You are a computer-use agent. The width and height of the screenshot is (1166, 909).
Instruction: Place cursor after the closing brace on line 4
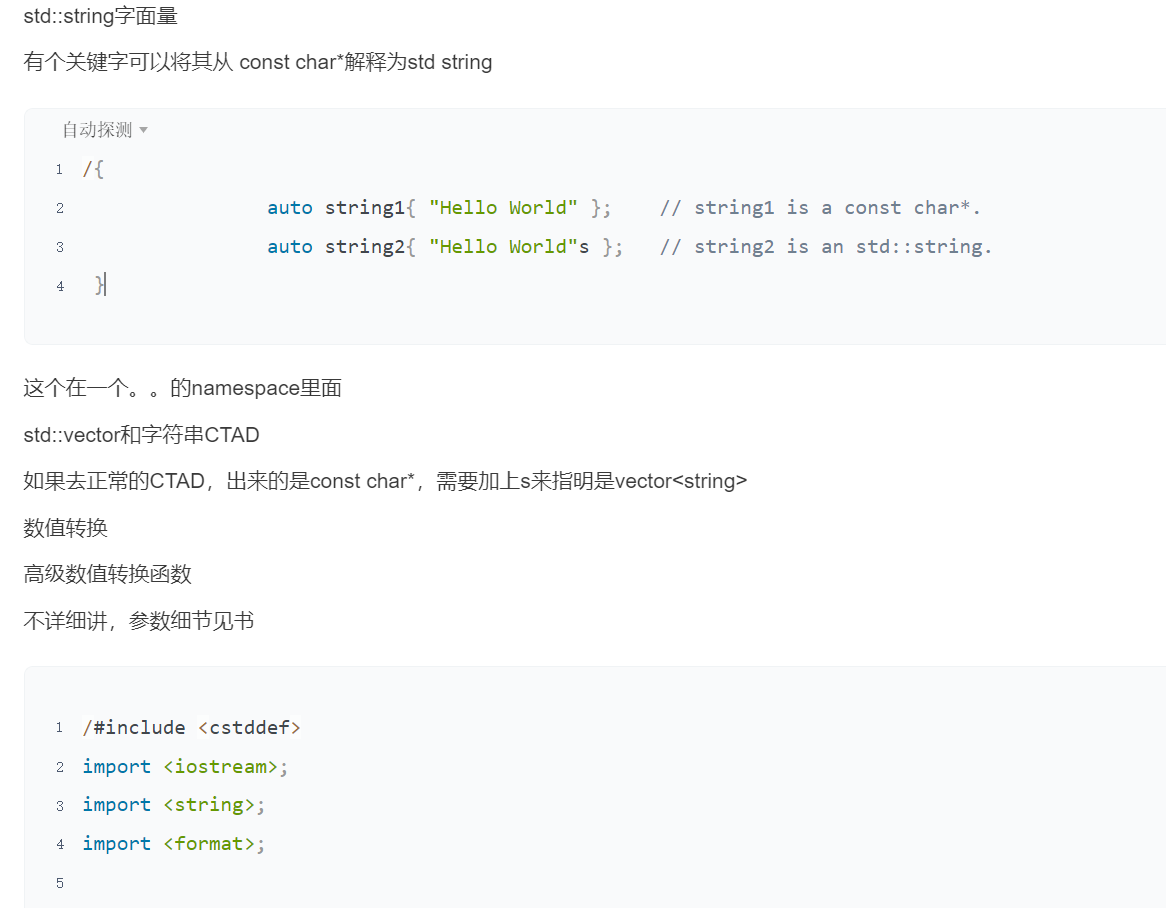(105, 286)
